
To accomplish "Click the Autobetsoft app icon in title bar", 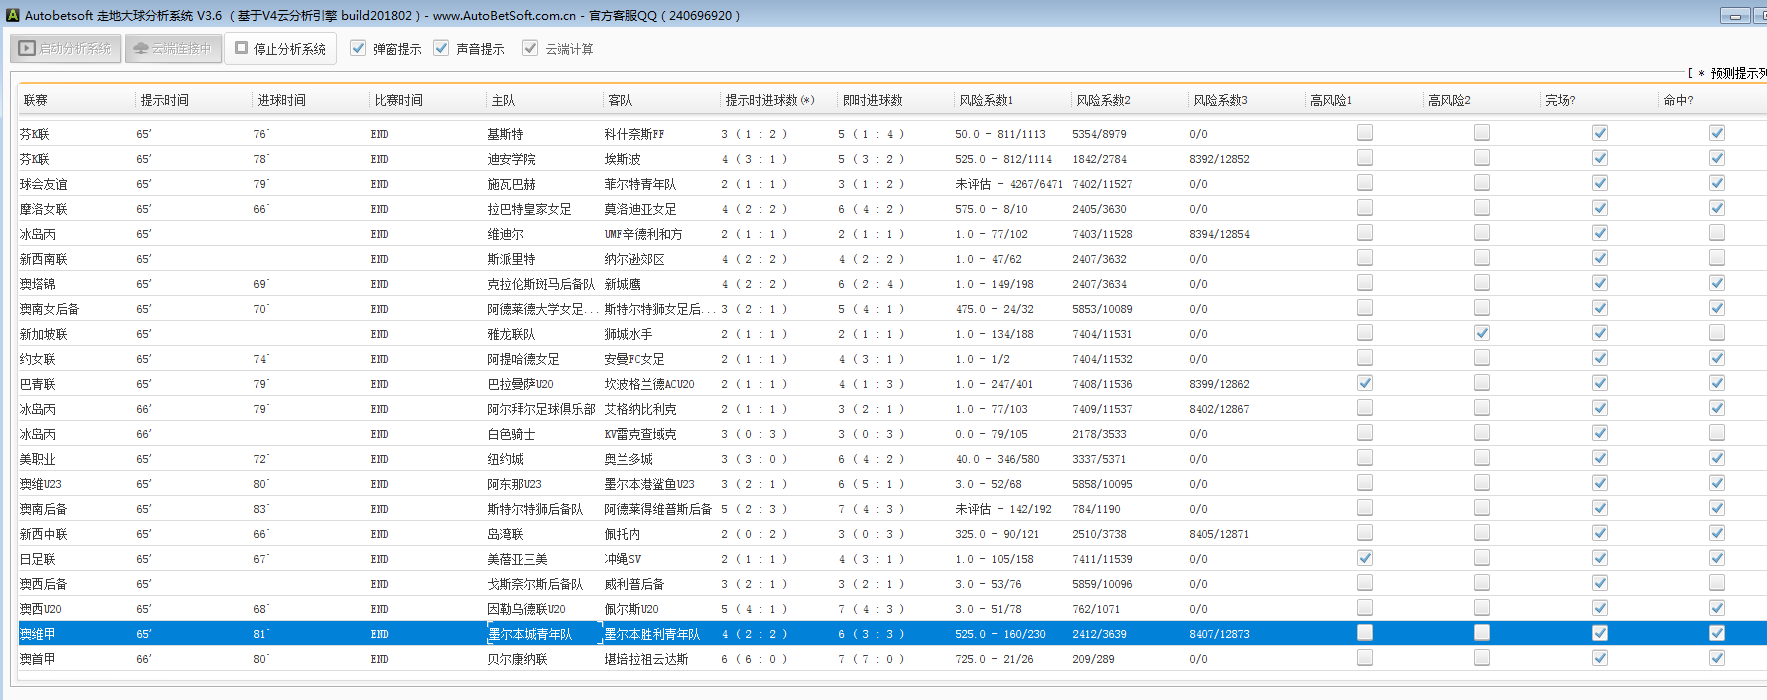I will pos(12,15).
